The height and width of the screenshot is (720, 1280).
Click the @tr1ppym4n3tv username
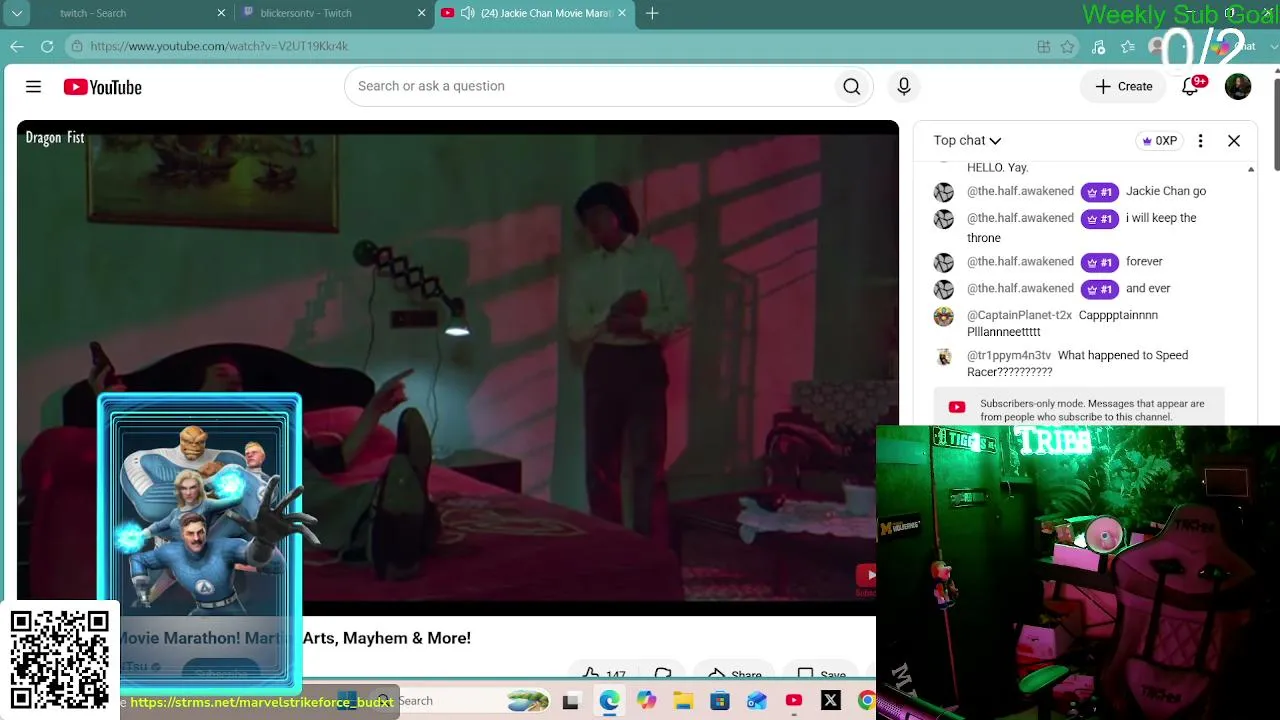click(1009, 355)
